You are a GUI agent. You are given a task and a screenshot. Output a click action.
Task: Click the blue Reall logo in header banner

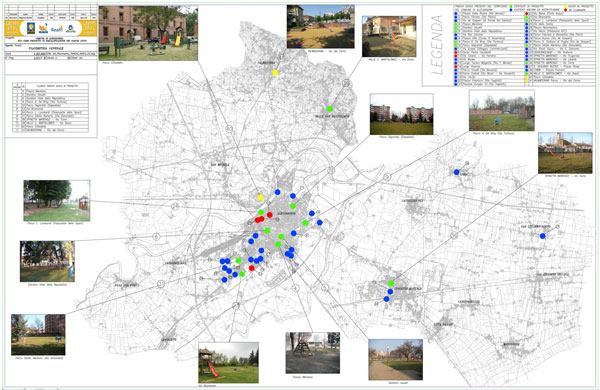tap(57, 28)
